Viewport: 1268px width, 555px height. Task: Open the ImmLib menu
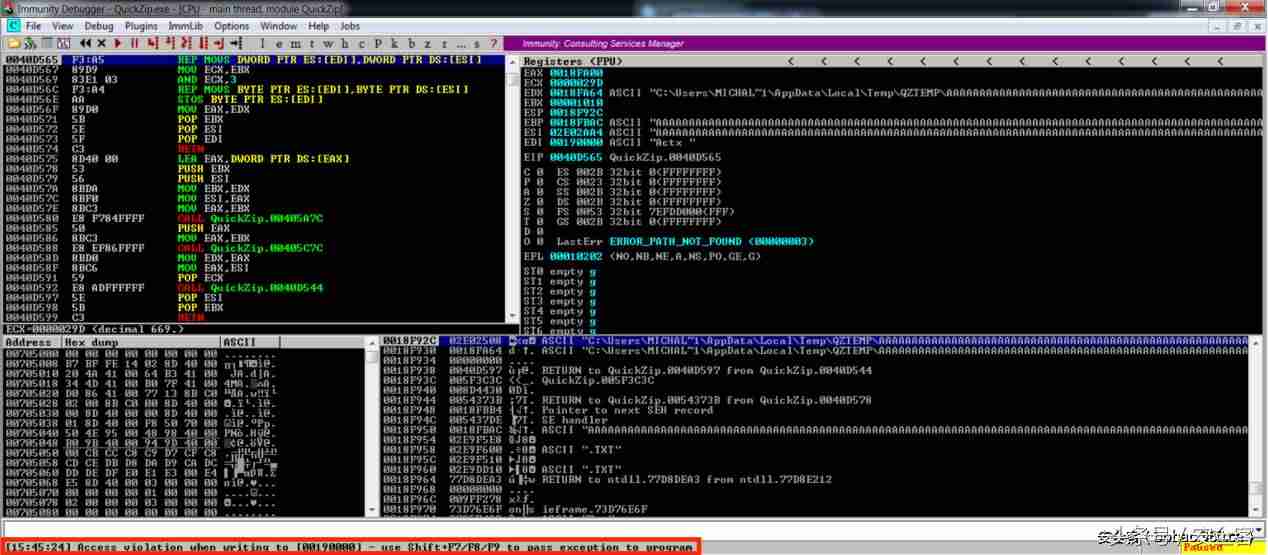tap(187, 26)
